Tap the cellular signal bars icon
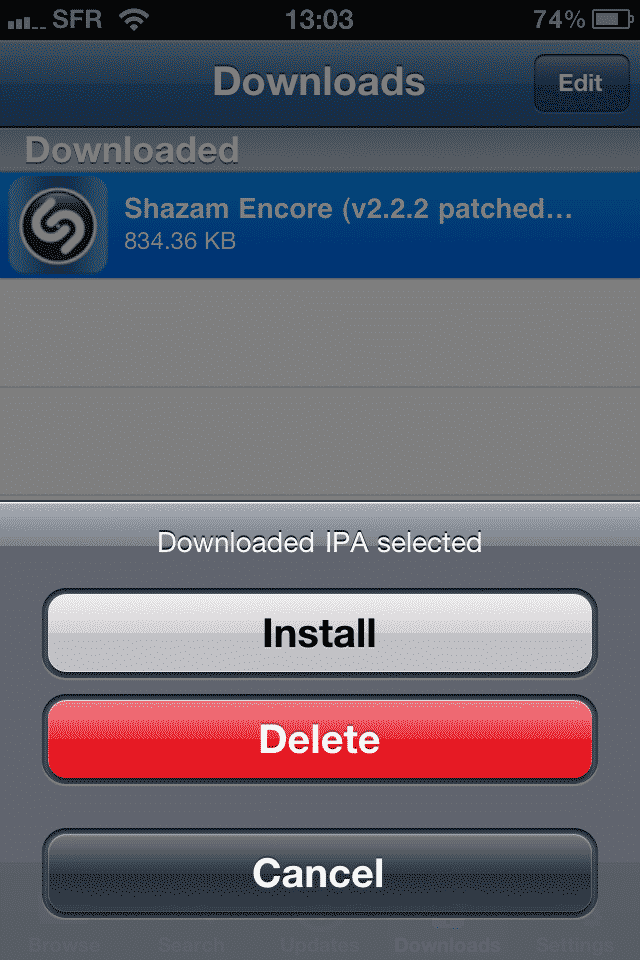Viewport: 640px width, 960px height. [26, 23]
